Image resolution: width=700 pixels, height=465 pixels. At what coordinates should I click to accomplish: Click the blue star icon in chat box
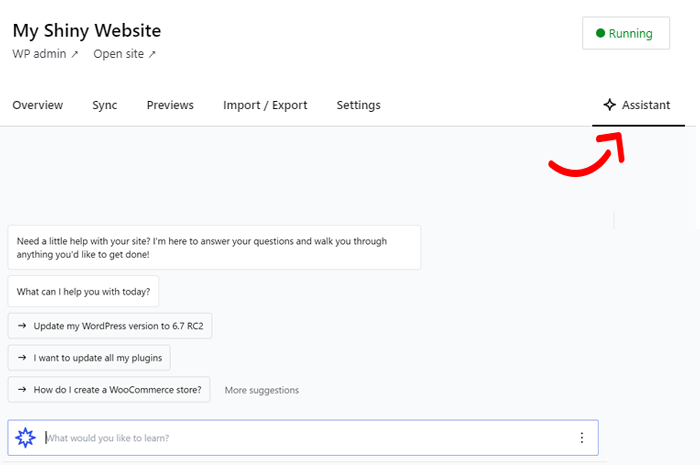26,437
